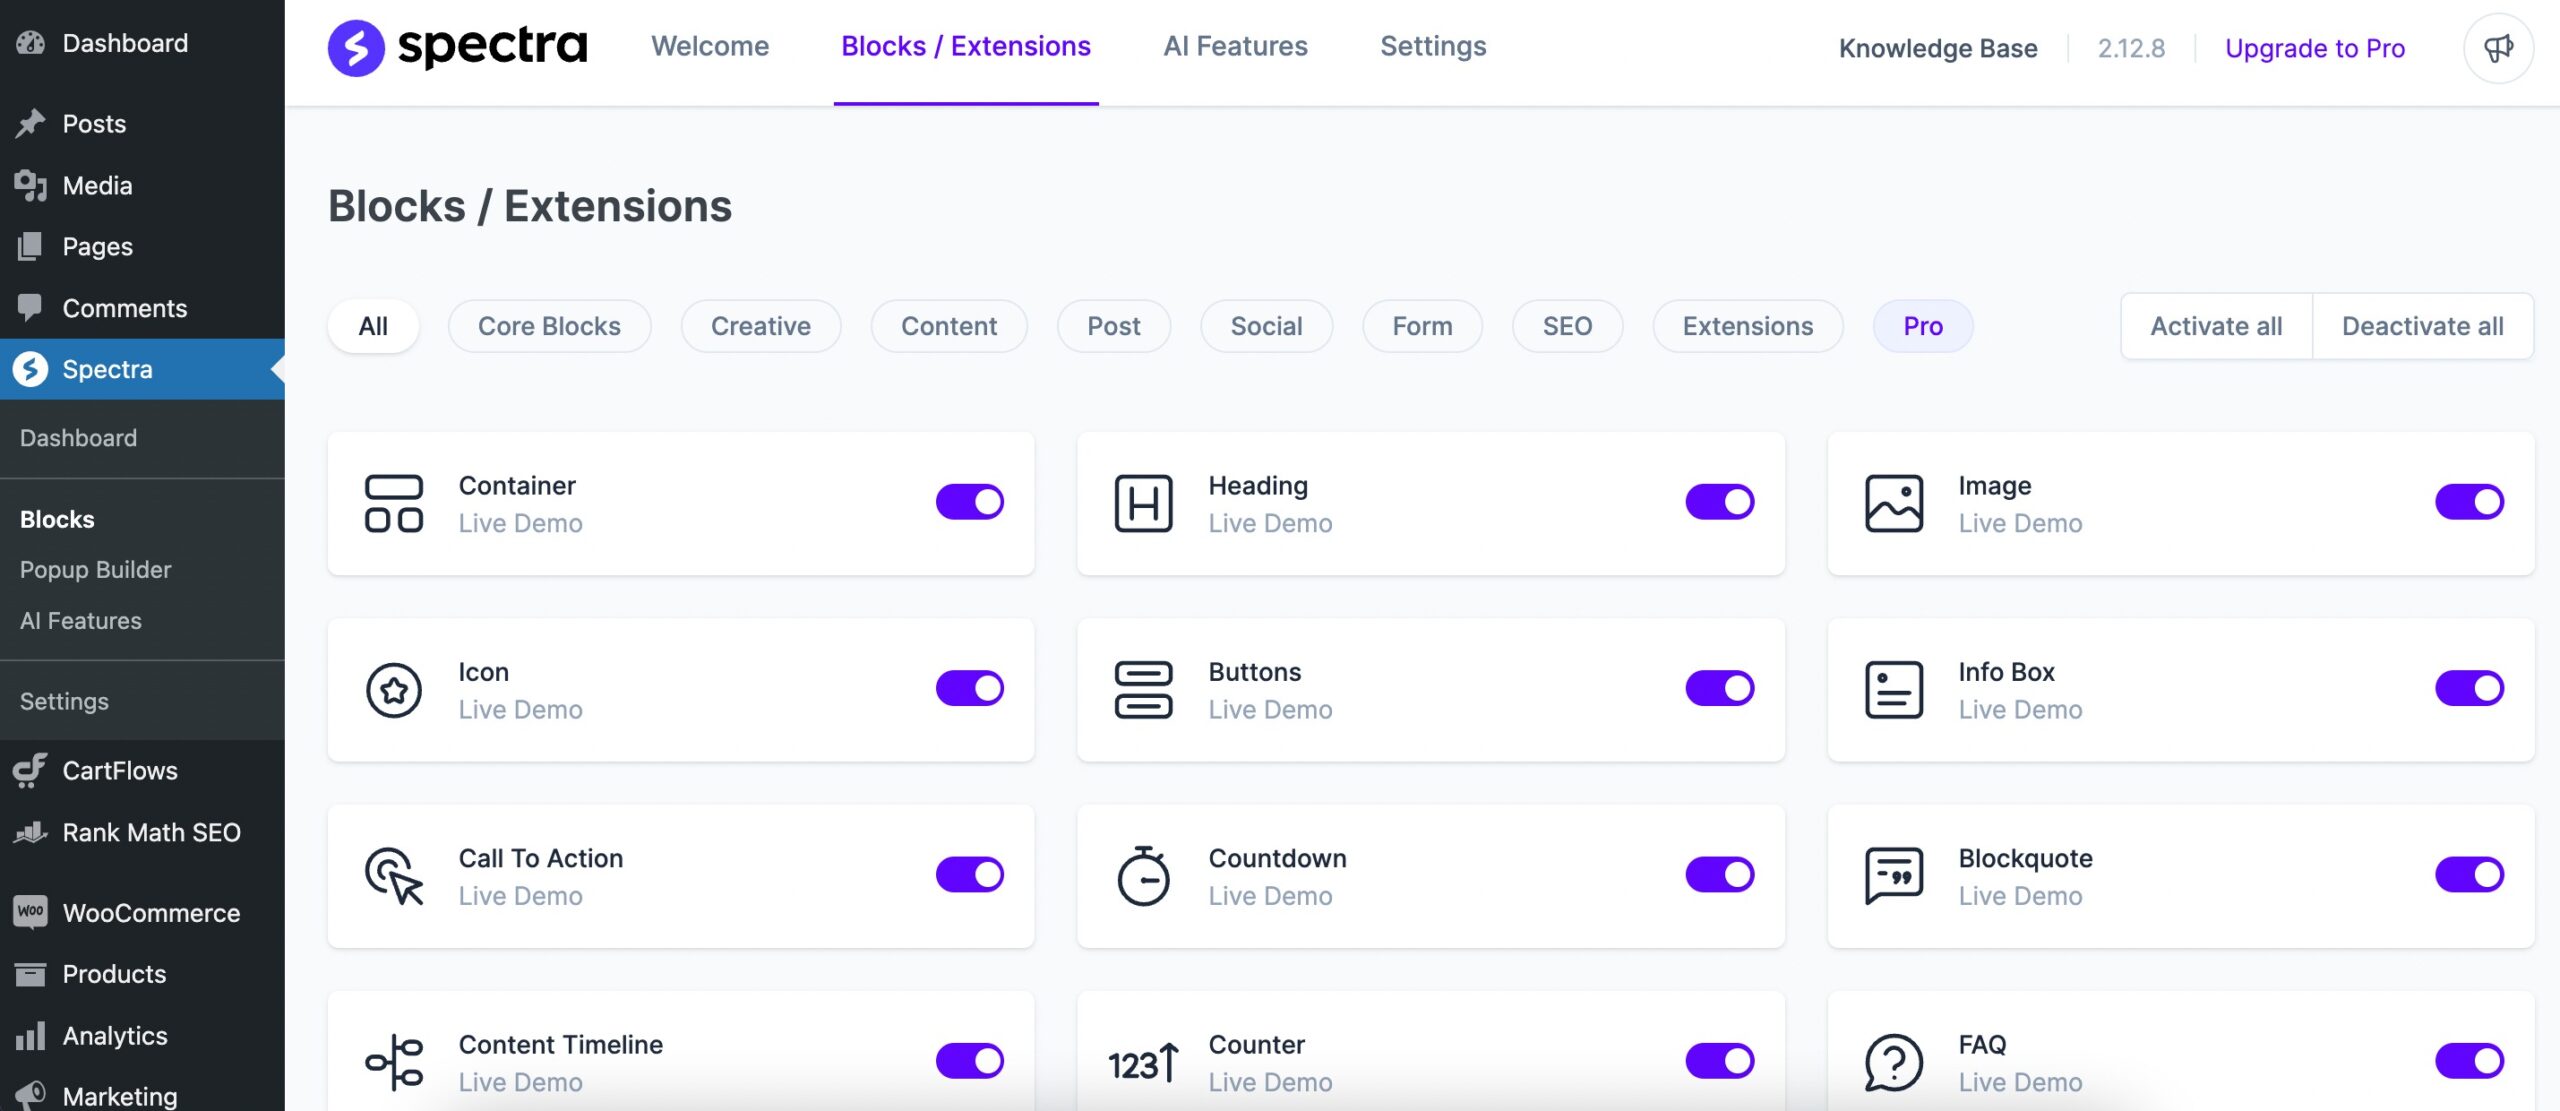Filter blocks by Post category
2560x1111 pixels.
[x=1114, y=326]
